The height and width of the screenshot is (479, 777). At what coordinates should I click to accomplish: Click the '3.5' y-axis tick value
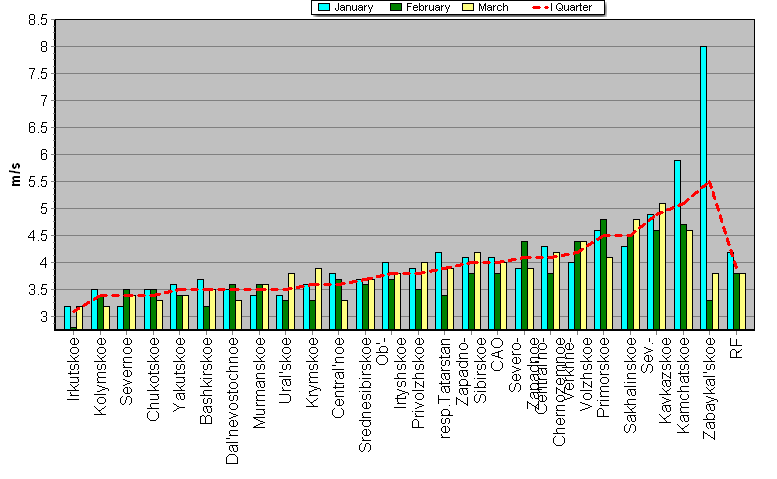[x=38, y=290]
